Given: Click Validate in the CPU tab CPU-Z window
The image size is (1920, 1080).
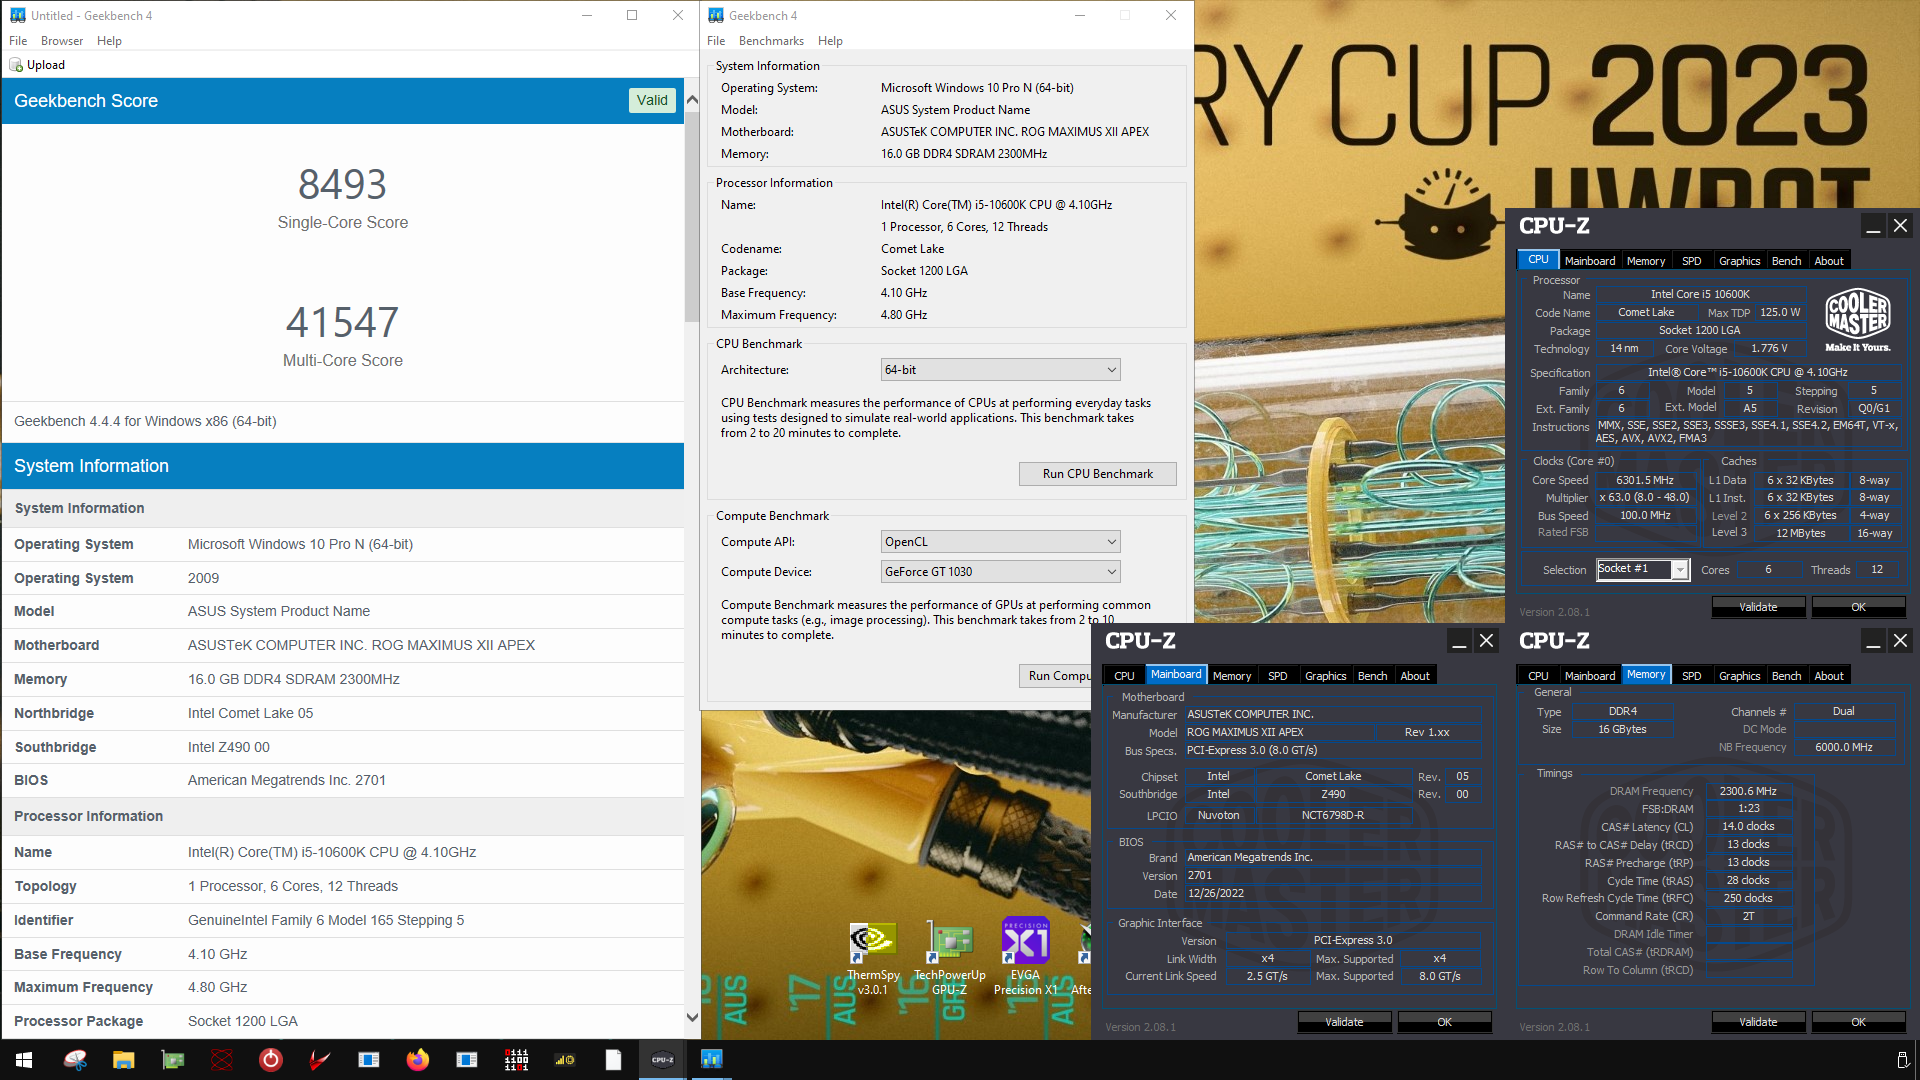Looking at the screenshot, I should click(x=1758, y=607).
